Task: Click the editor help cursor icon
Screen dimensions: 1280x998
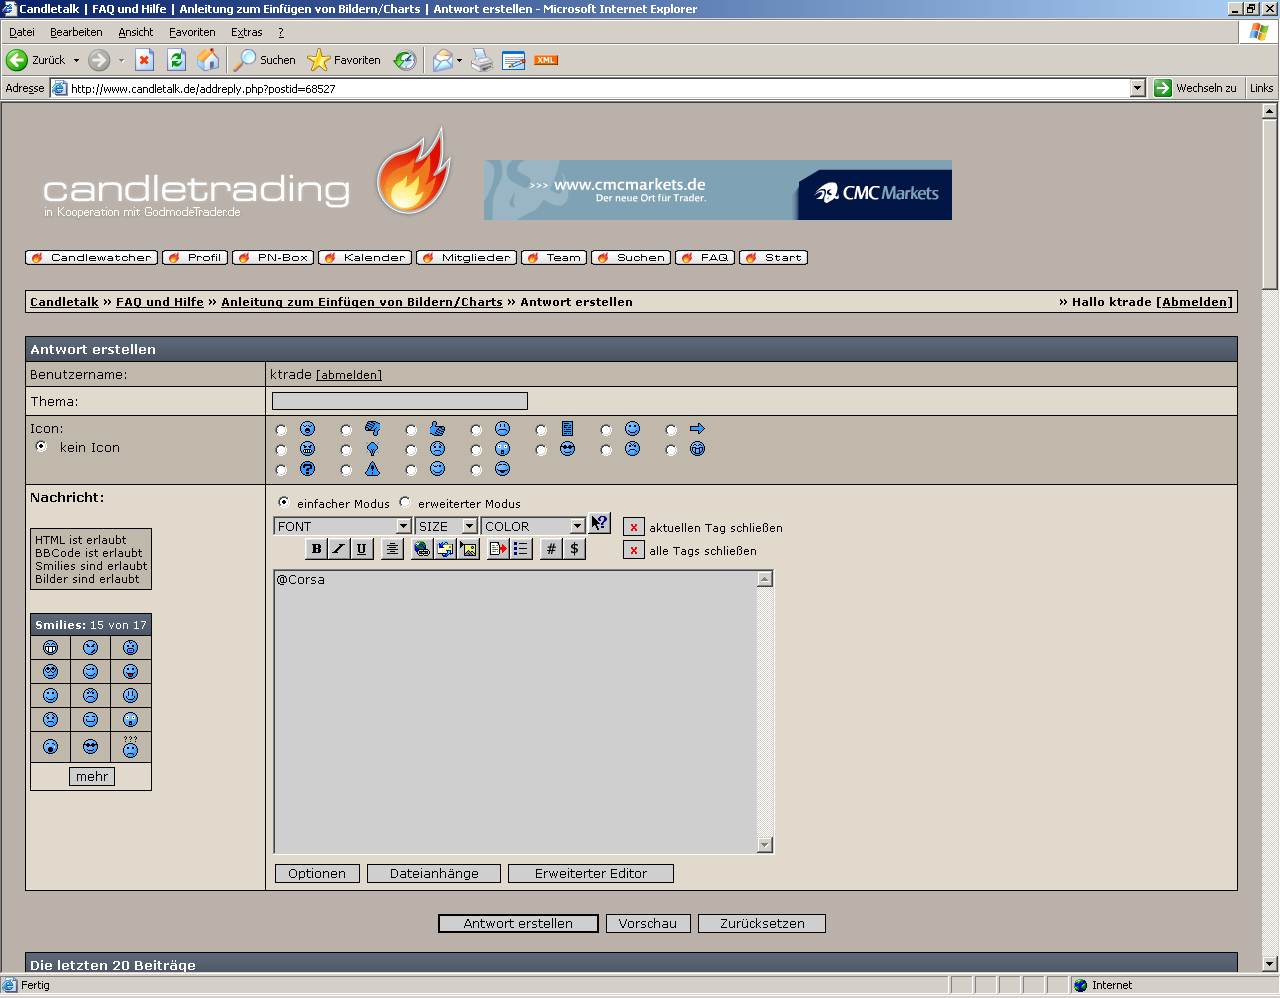Action: click(x=599, y=523)
